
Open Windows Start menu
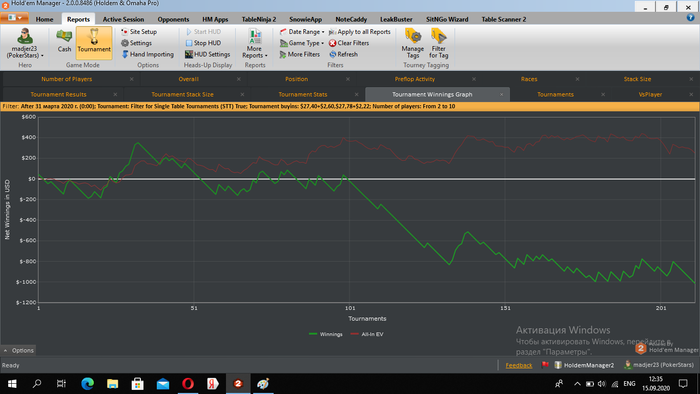(12, 384)
